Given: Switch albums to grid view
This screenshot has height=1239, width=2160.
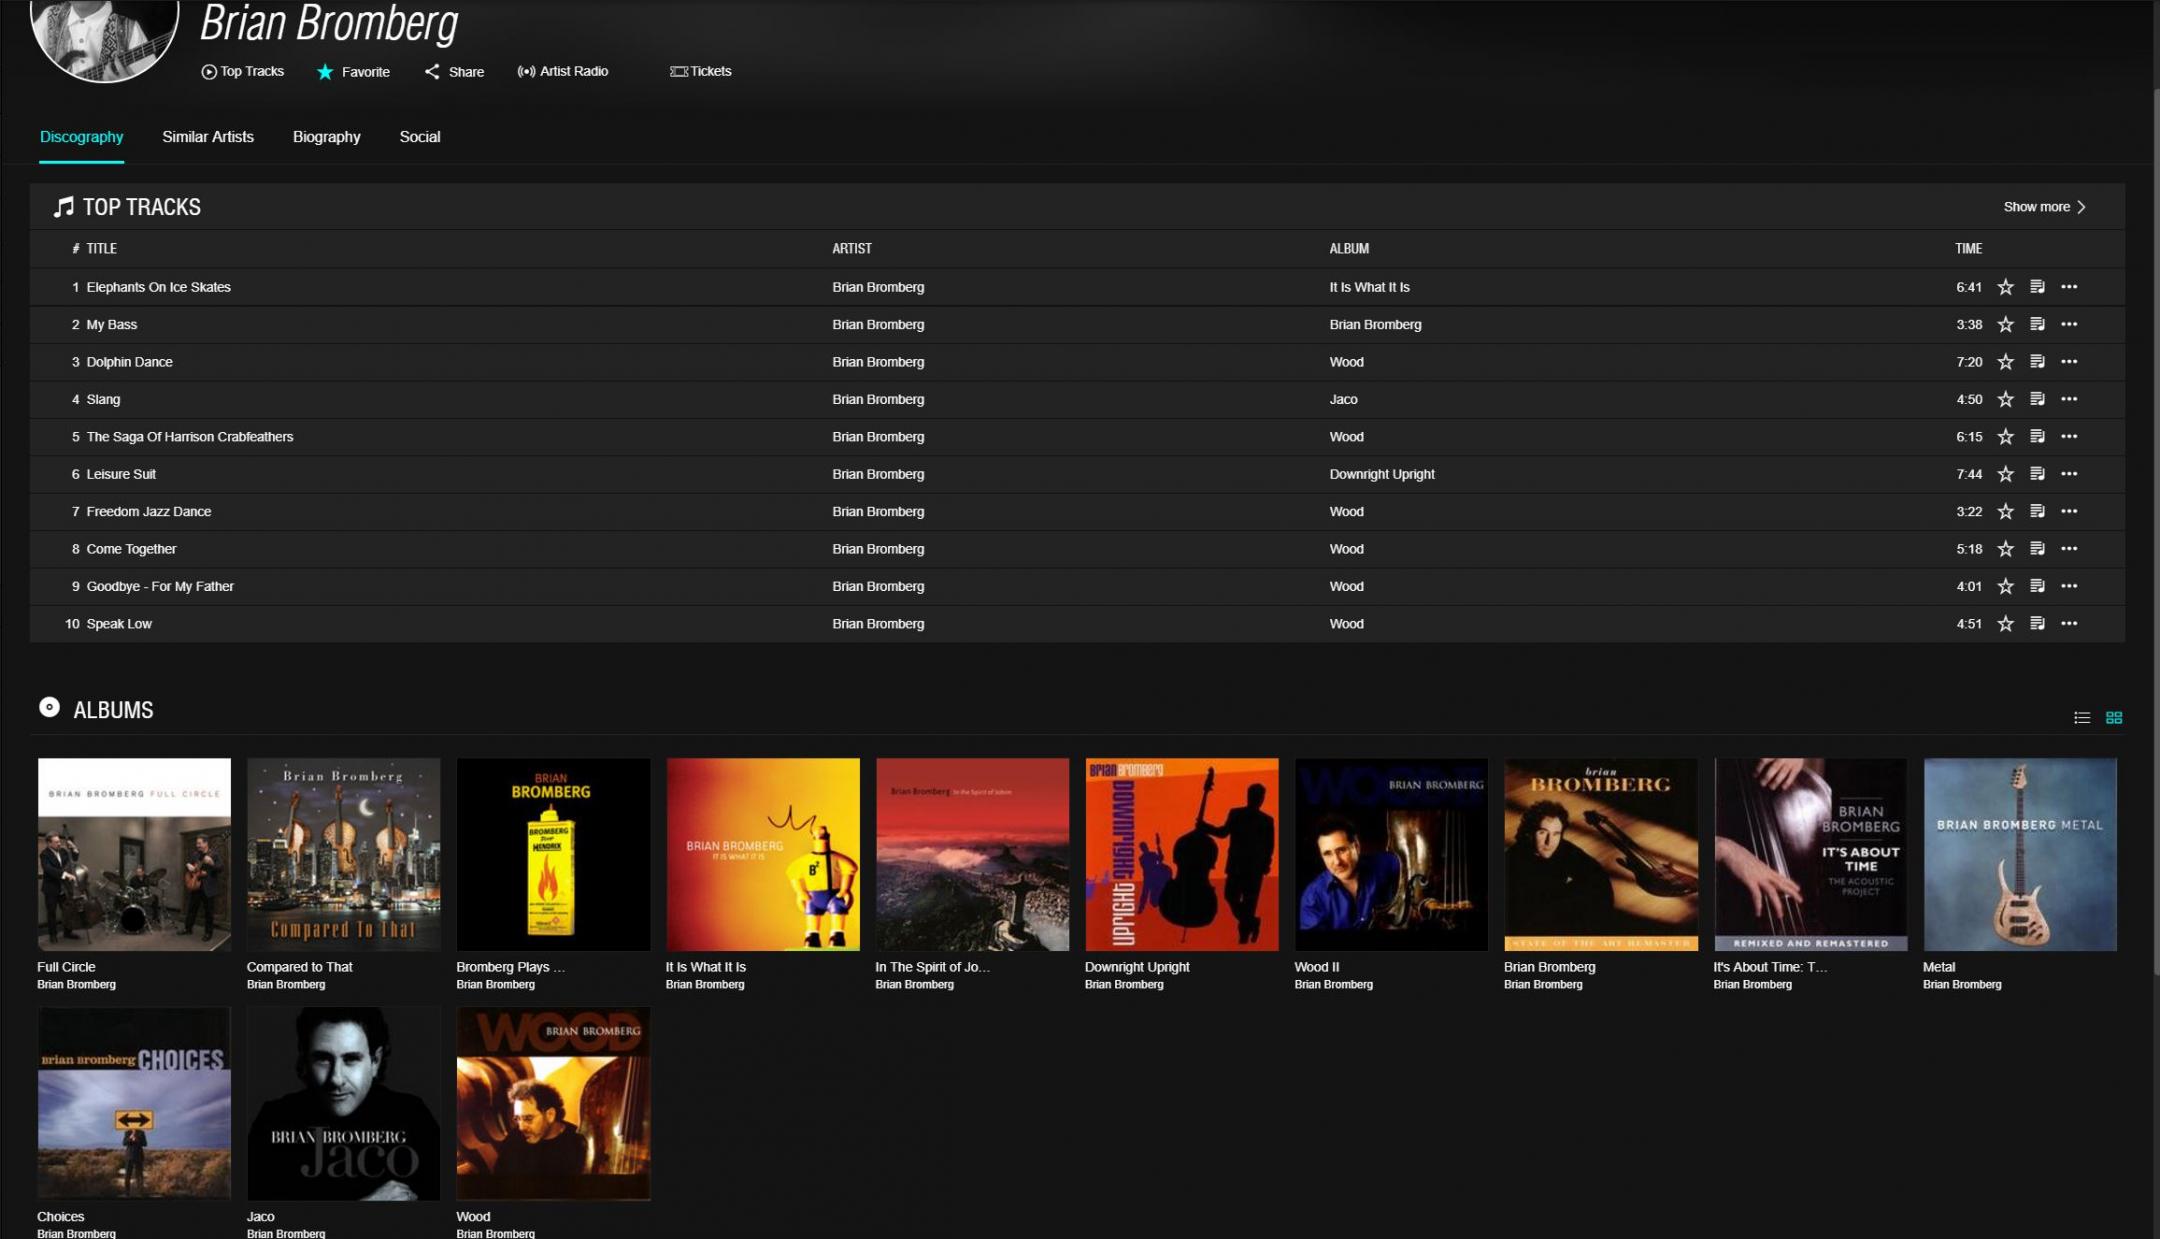Looking at the screenshot, I should pos(2114,718).
